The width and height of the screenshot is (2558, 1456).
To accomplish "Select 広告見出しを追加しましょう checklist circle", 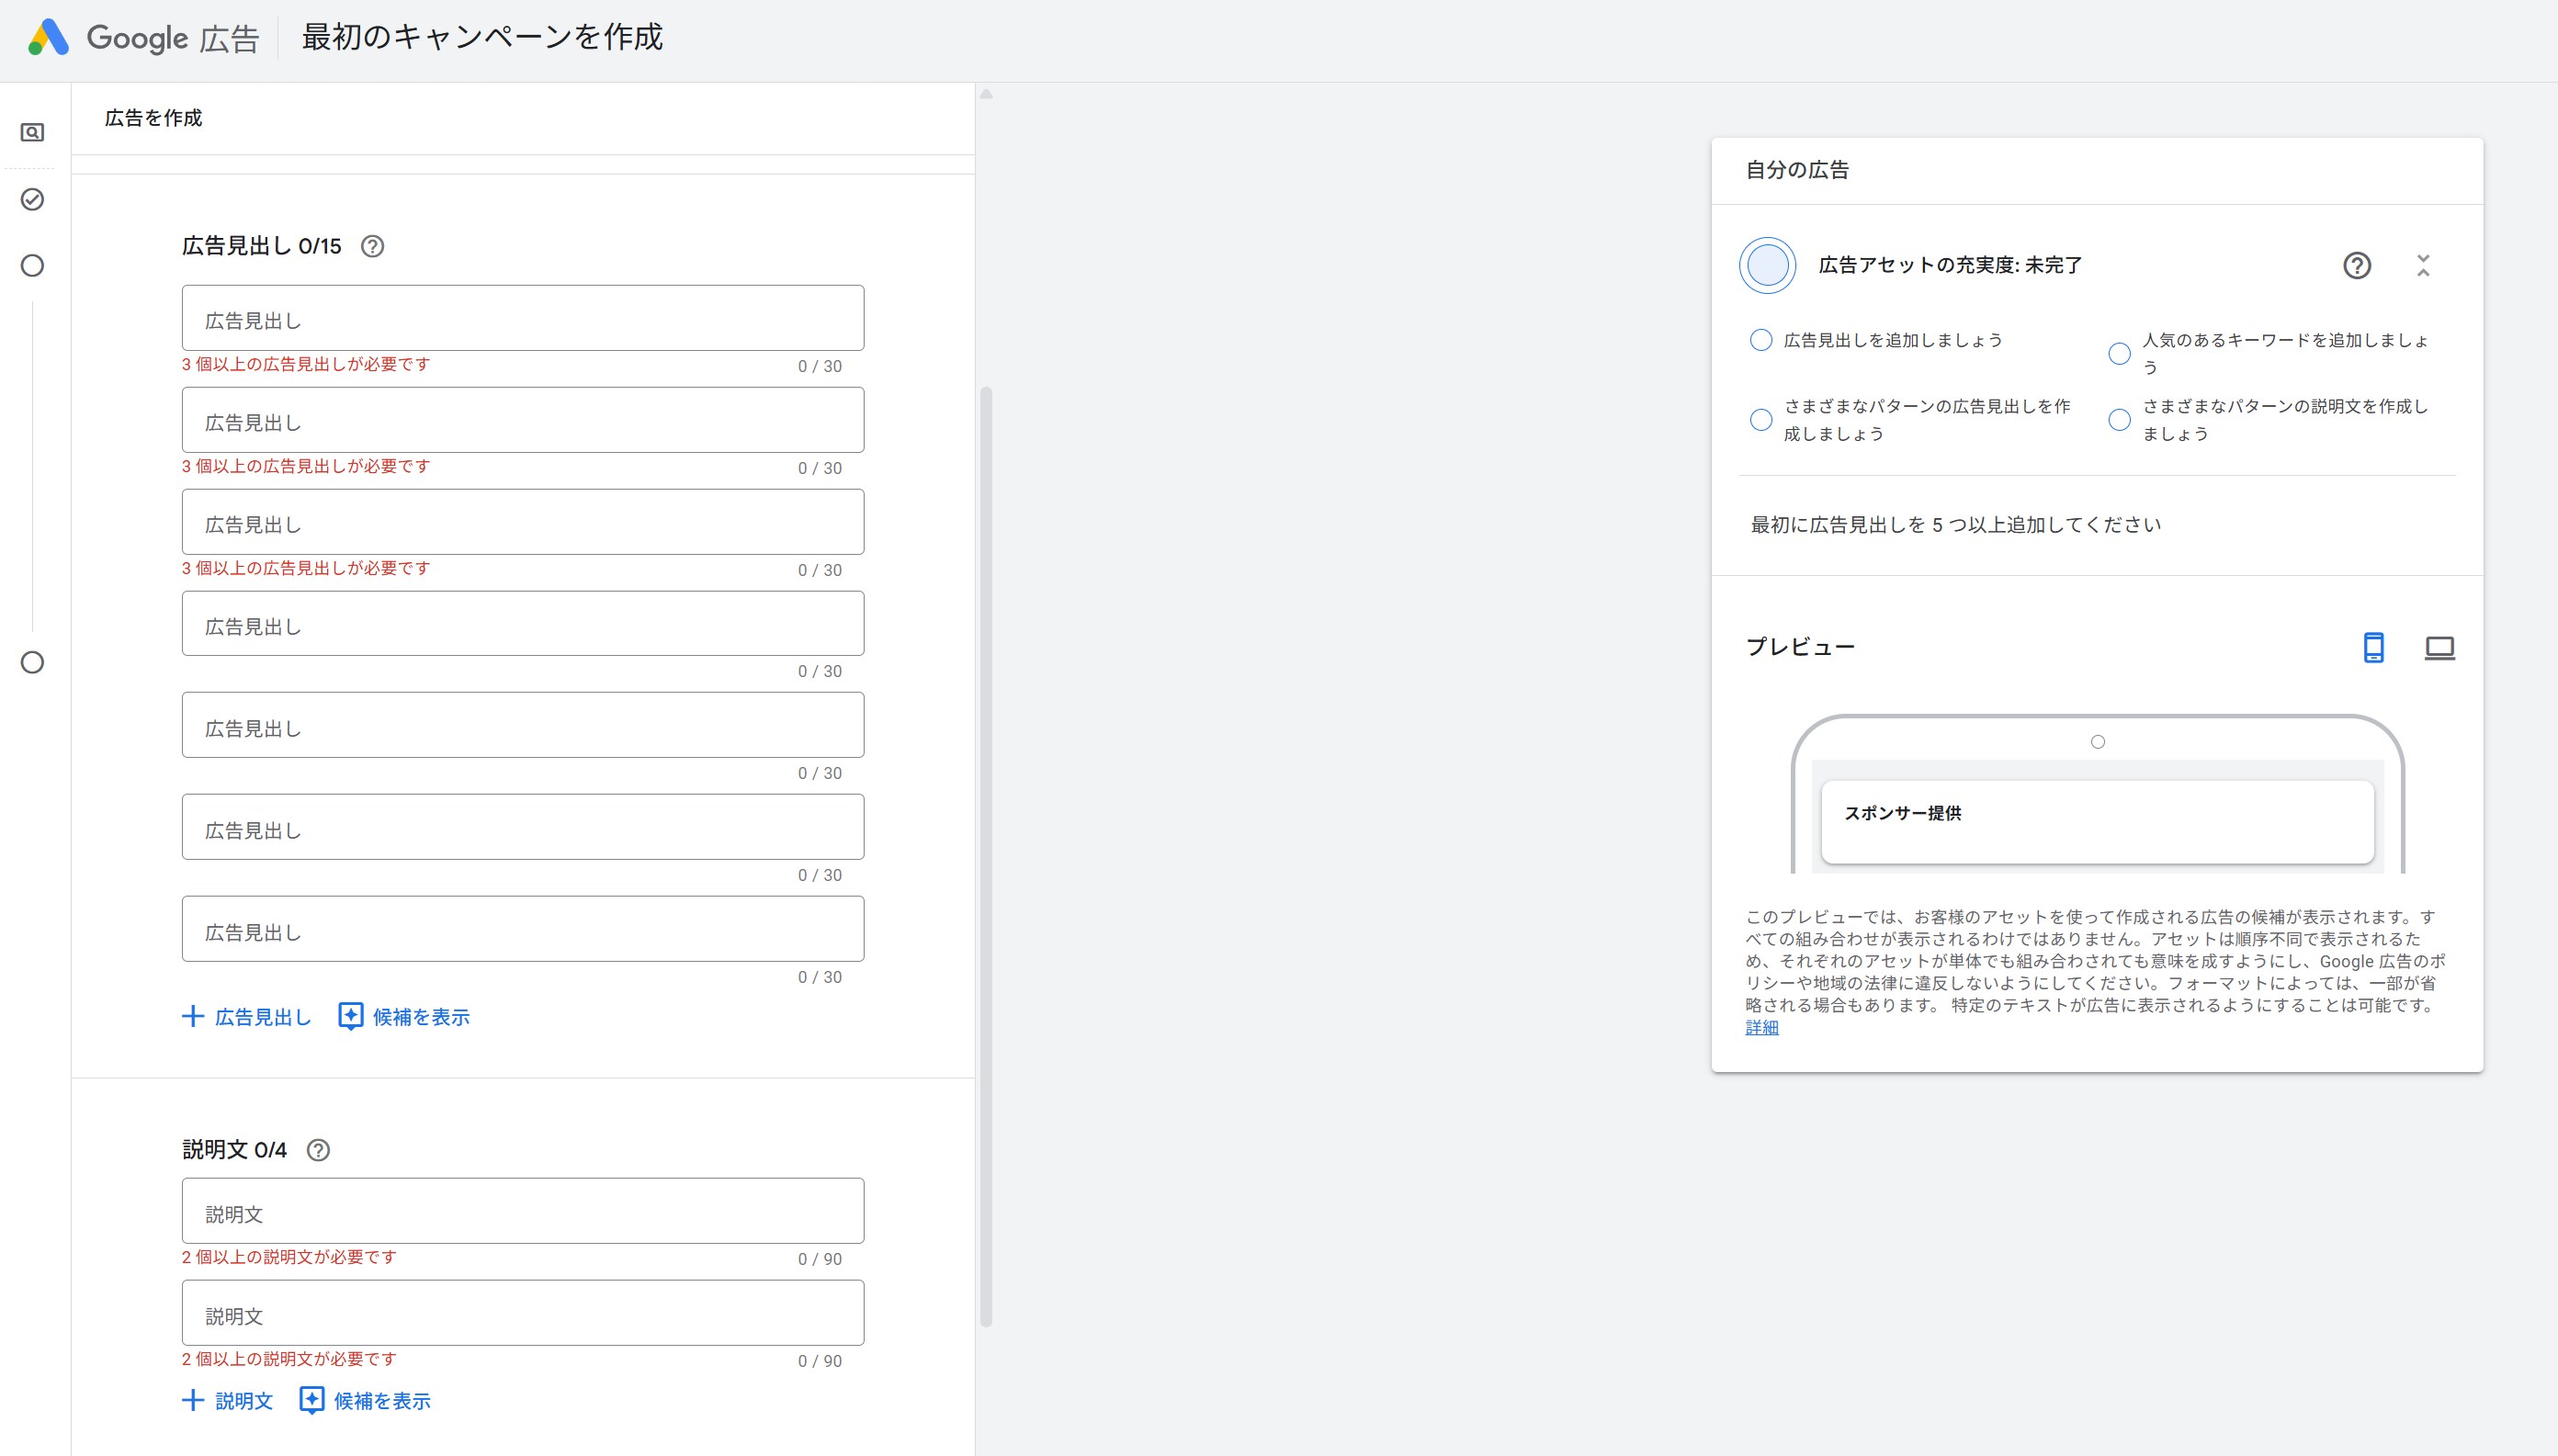I will click(1761, 340).
